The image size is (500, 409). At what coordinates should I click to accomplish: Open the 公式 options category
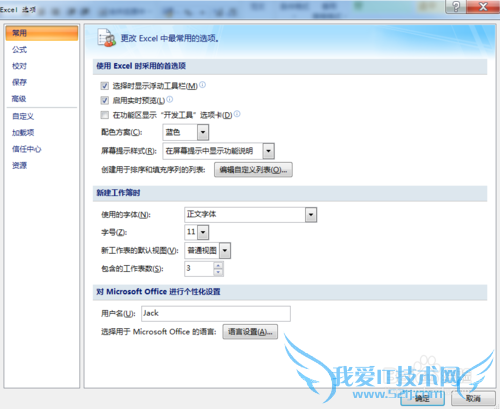[19, 50]
